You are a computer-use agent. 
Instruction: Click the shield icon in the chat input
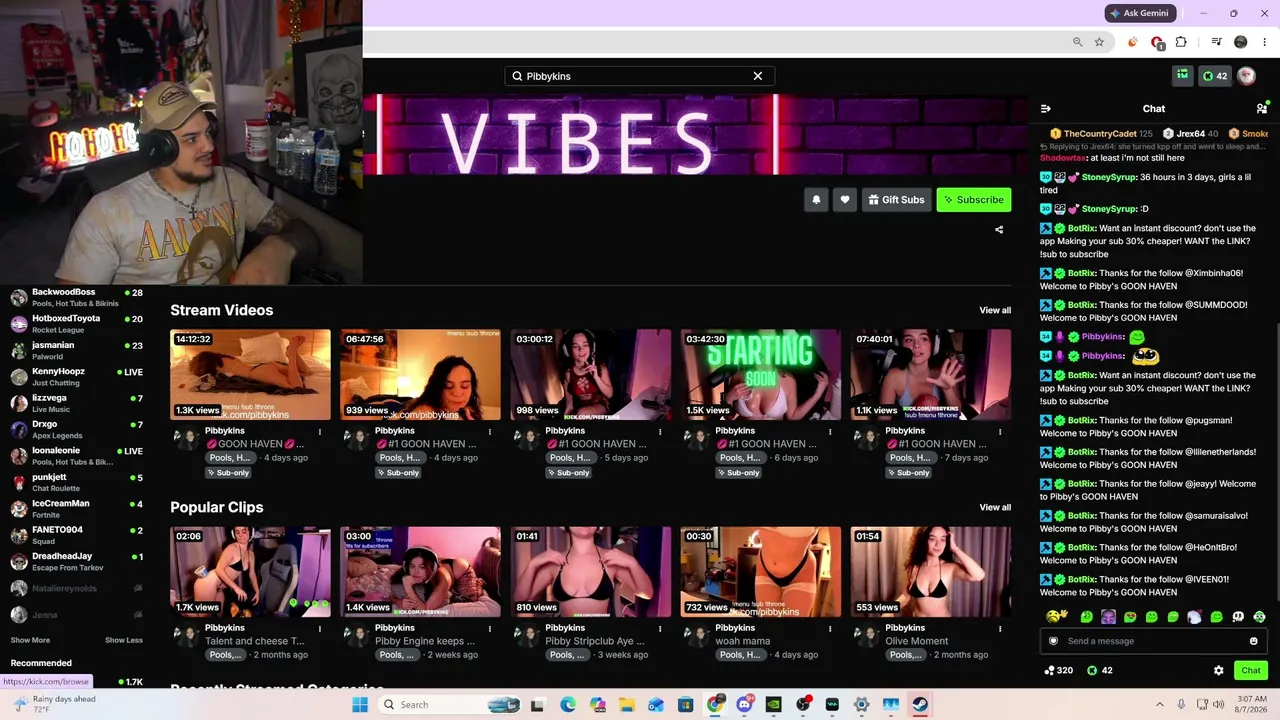click(x=1053, y=641)
